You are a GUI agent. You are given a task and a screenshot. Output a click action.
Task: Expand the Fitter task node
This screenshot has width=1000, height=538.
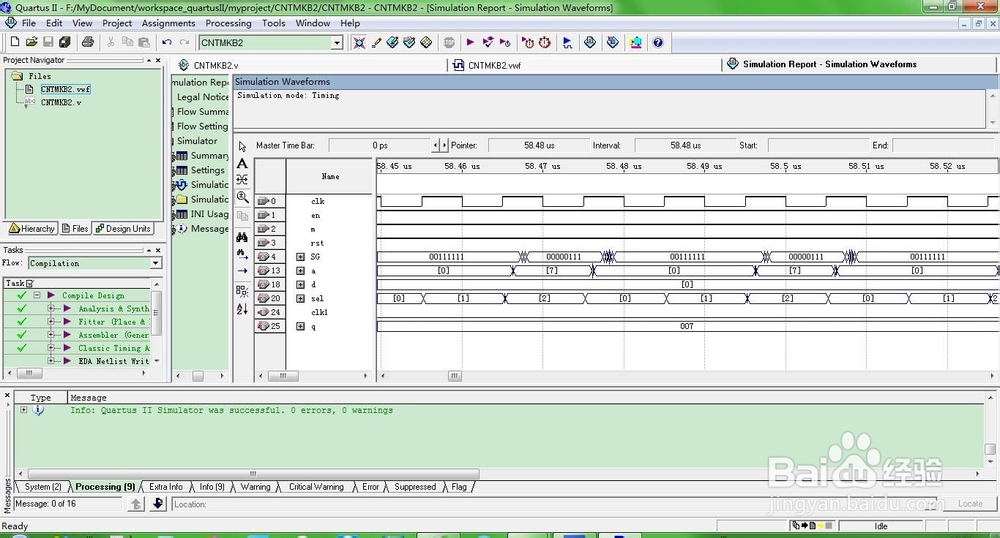tap(51, 322)
